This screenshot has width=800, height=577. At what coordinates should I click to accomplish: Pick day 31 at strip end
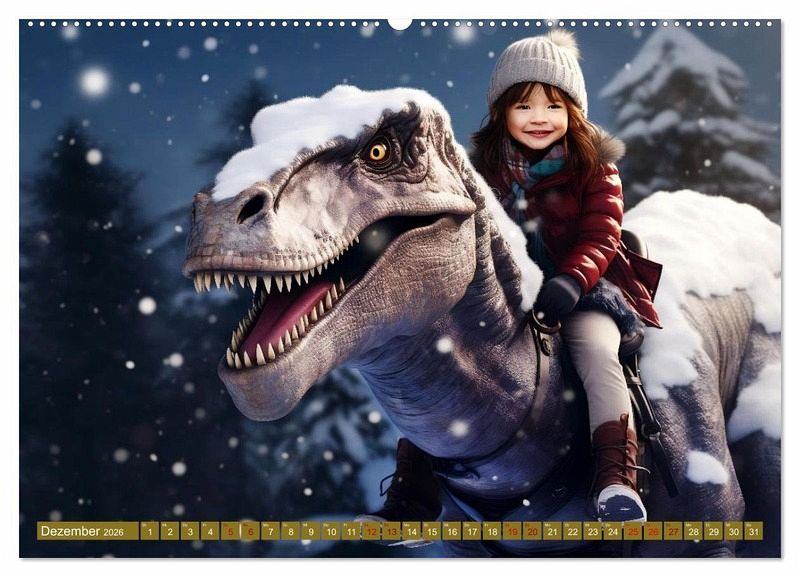click(753, 531)
